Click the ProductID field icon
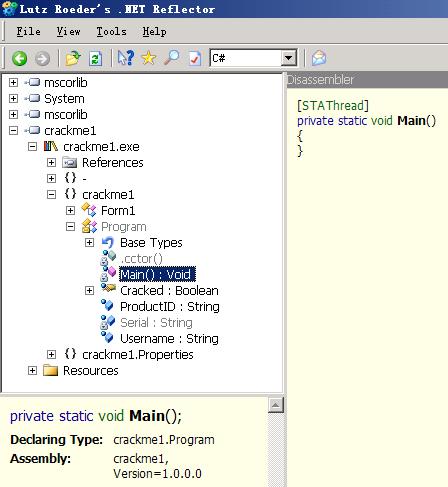 click(x=107, y=306)
